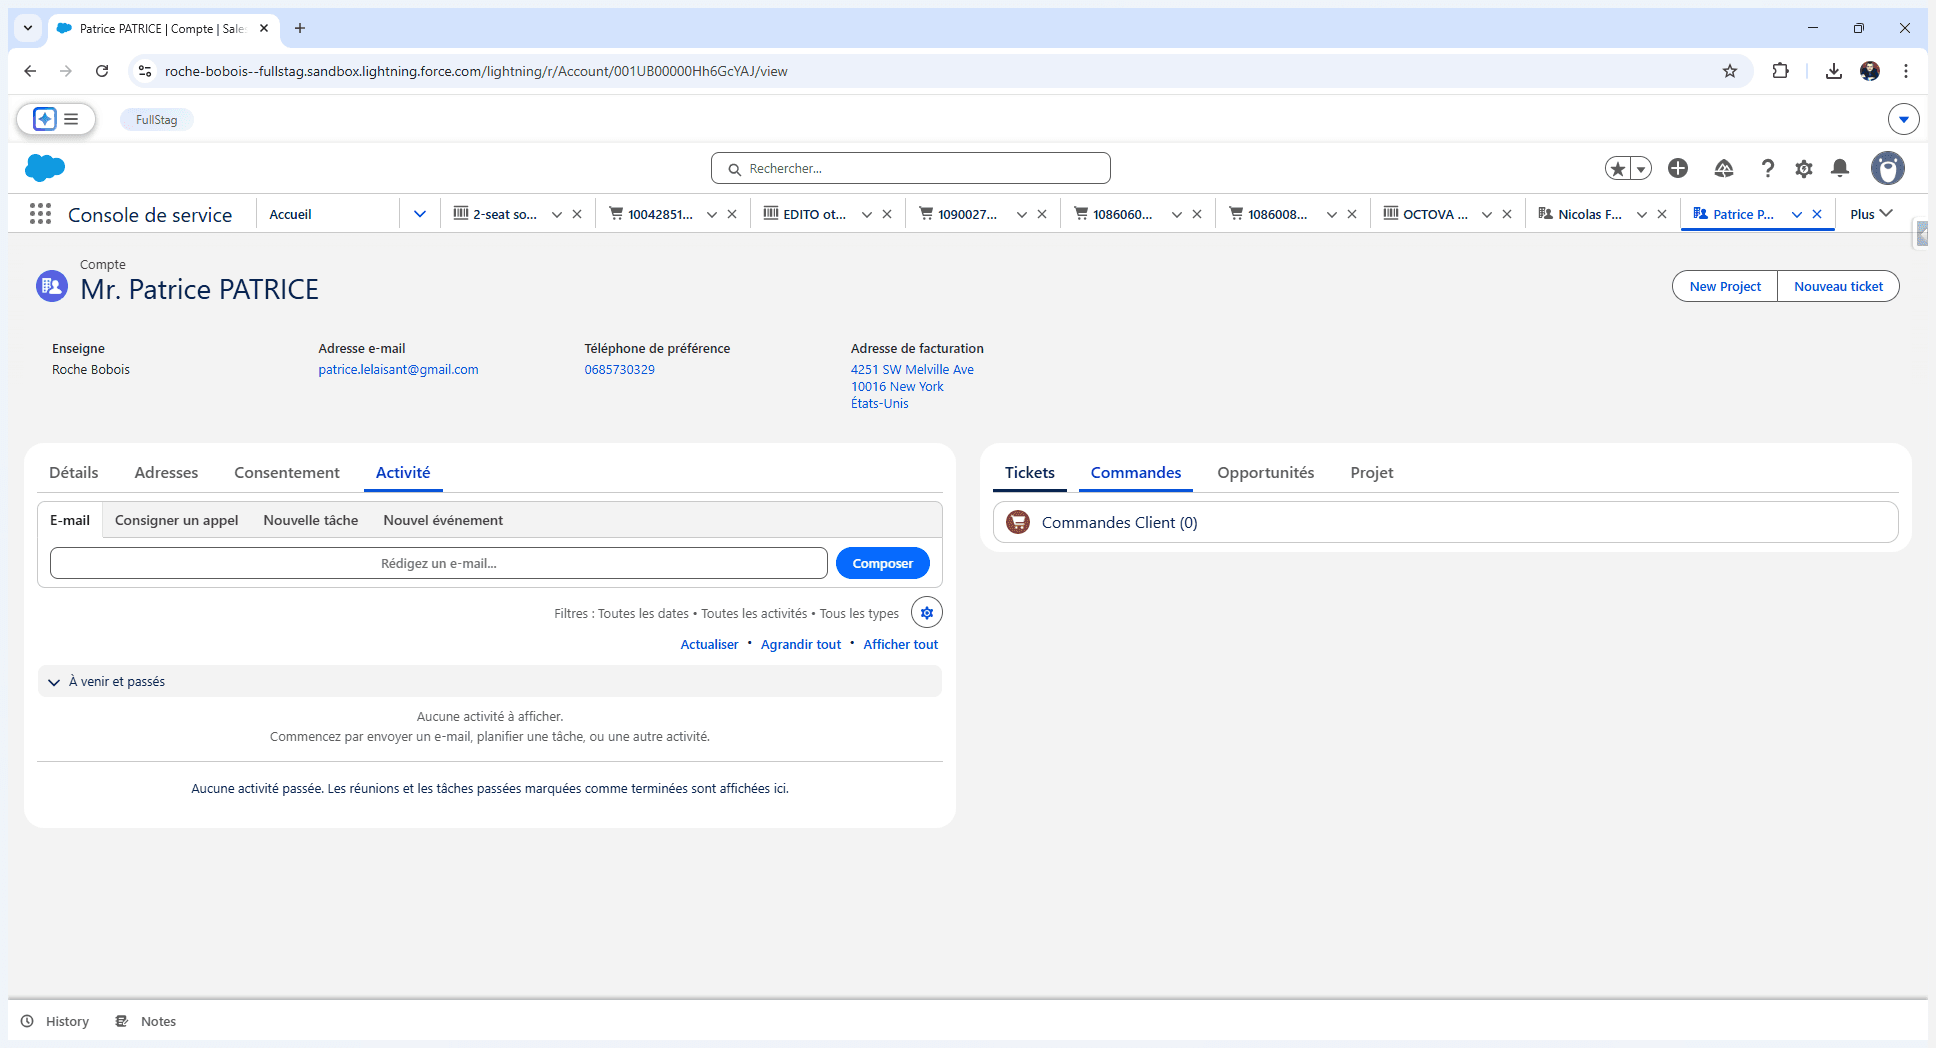Click the Commandes Client cart icon
This screenshot has height=1048, width=1936.
click(1018, 522)
